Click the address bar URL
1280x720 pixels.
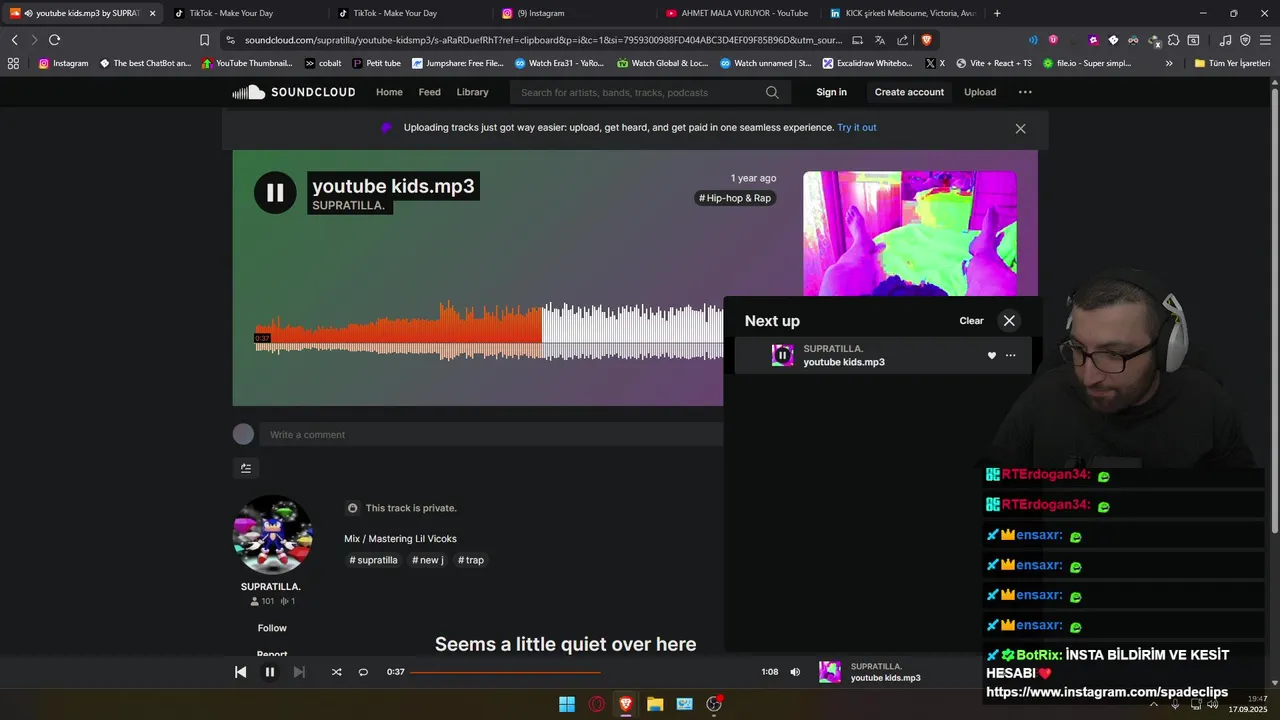click(543, 40)
